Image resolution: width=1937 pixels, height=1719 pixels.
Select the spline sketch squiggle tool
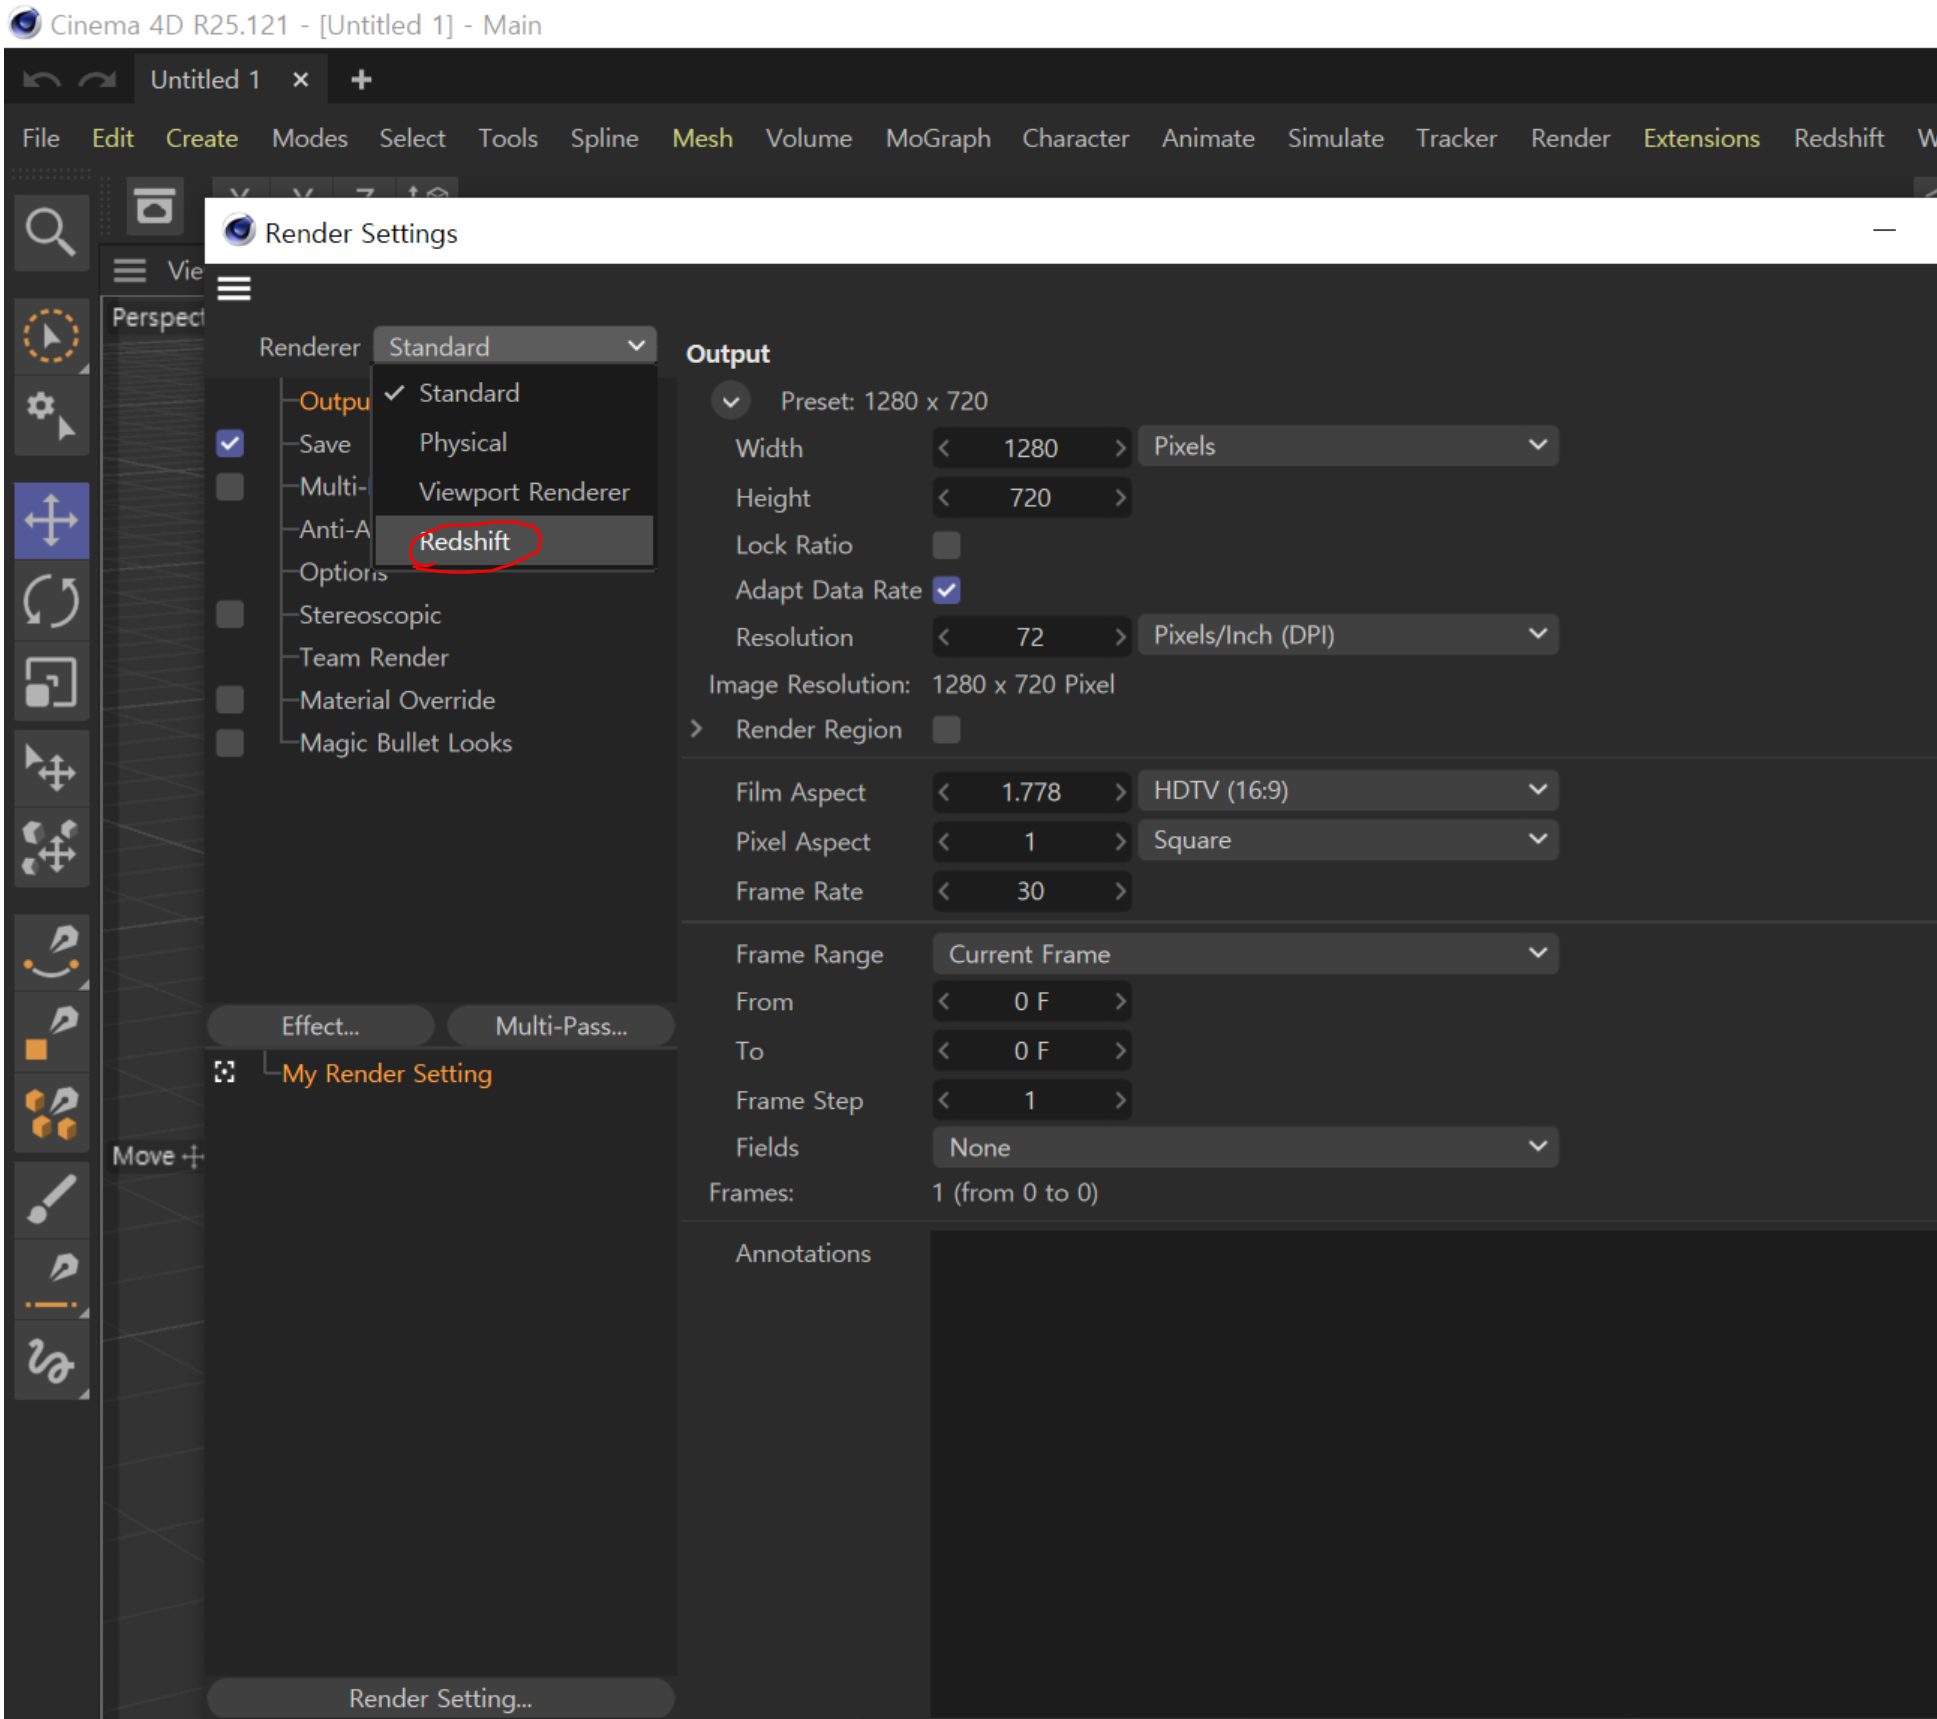(x=52, y=1362)
